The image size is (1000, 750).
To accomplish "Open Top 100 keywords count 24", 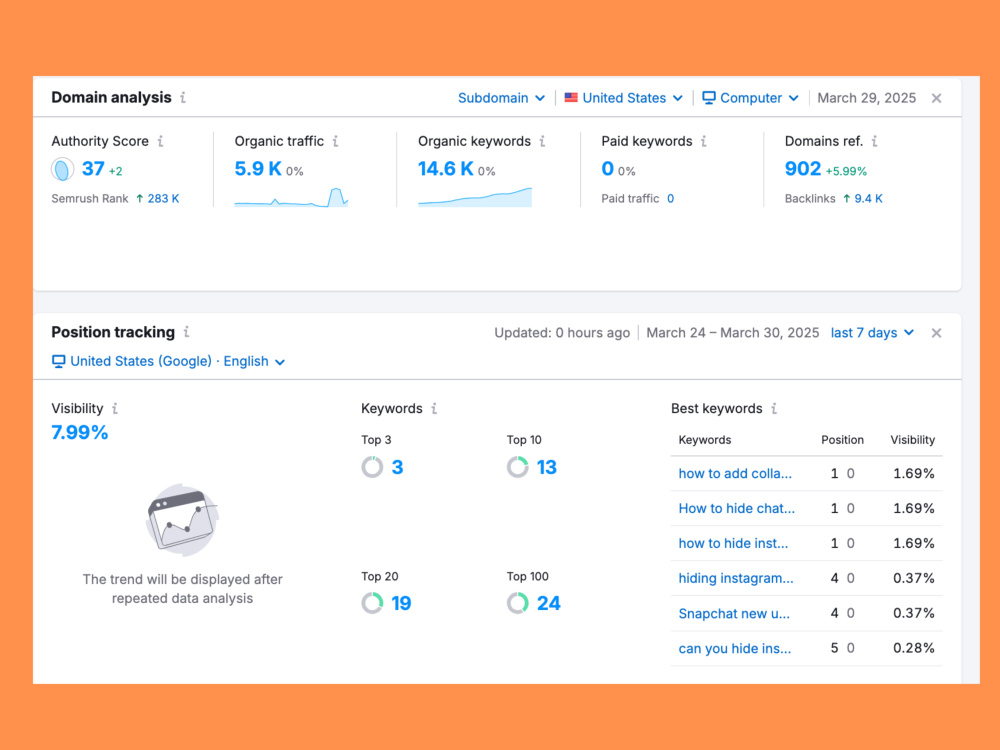I will click(x=548, y=603).
